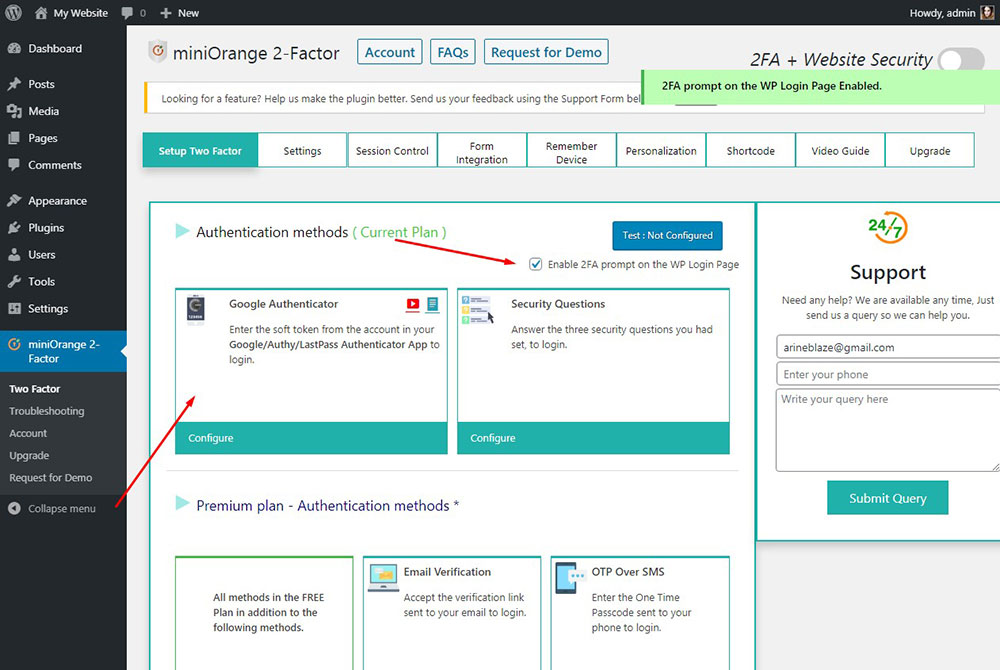1000x670 pixels.
Task: Click the FAQs header button
Action: point(453,52)
